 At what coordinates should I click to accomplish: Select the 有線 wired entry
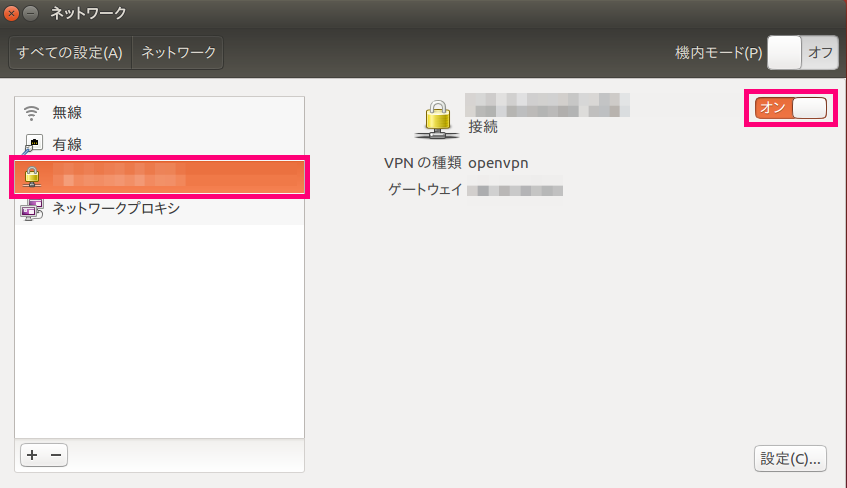159,144
